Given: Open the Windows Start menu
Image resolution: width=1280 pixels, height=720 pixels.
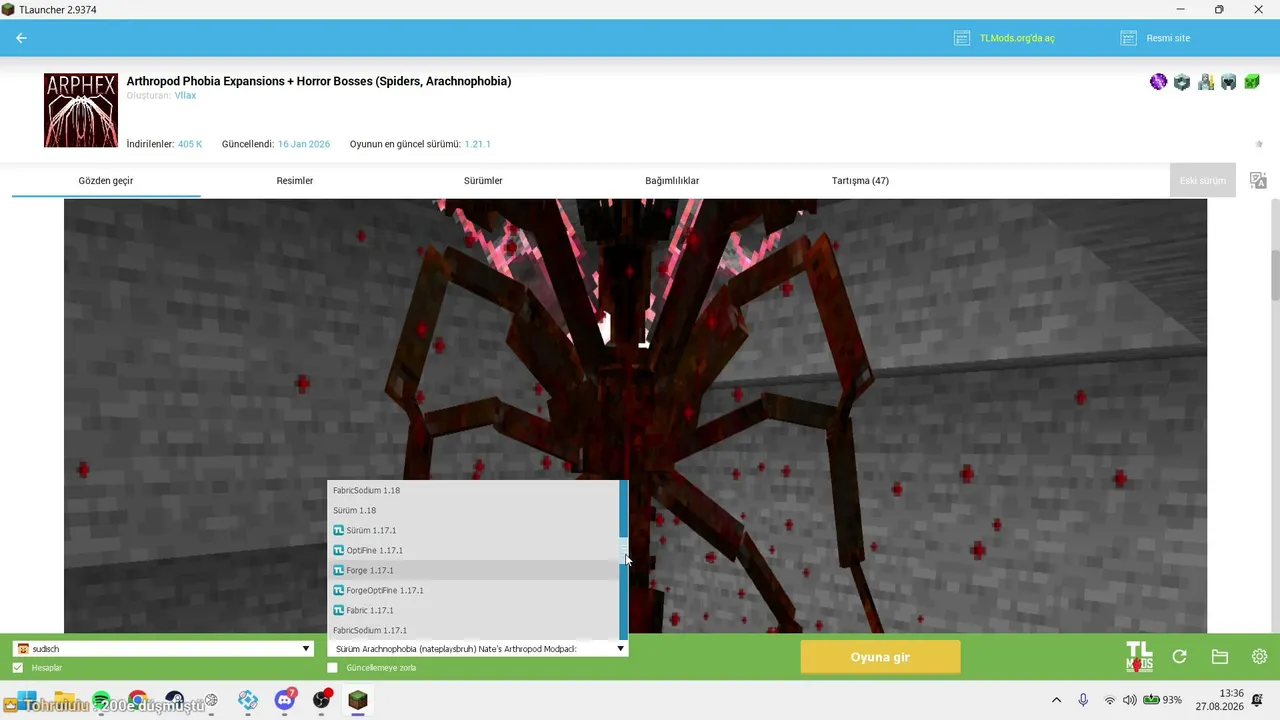Looking at the screenshot, I should pos(27,700).
